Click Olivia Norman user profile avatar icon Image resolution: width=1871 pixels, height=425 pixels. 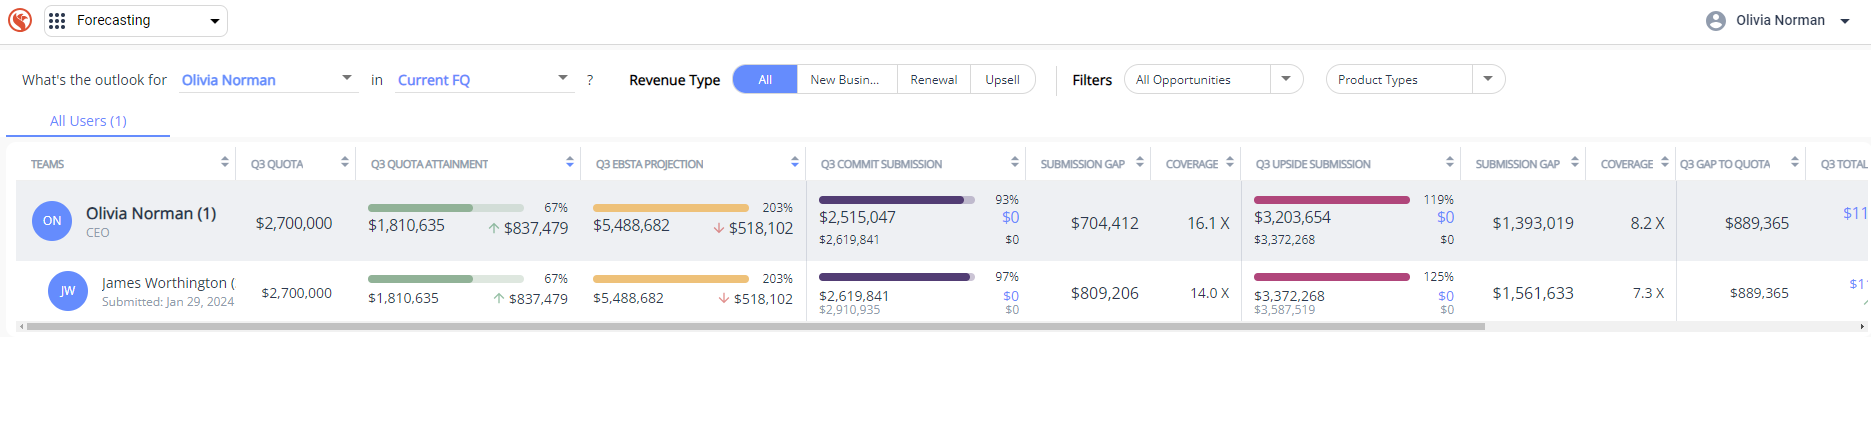pos(1715,21)
